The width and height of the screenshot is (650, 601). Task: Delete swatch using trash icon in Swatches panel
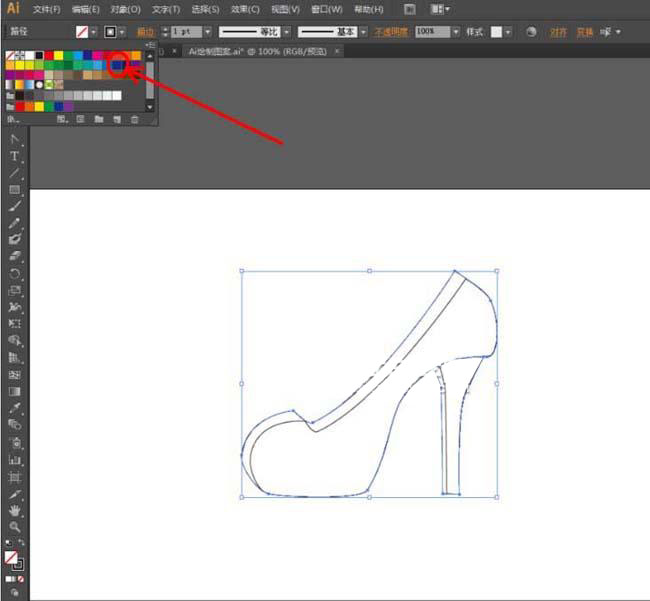tap(134, 119)
